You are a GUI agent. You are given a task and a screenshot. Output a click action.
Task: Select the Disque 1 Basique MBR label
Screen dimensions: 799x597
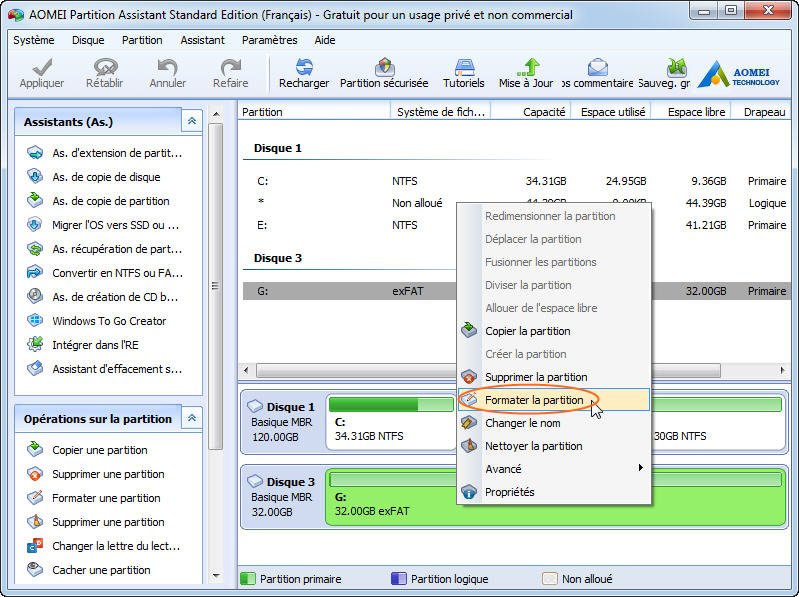click(283, 422)
